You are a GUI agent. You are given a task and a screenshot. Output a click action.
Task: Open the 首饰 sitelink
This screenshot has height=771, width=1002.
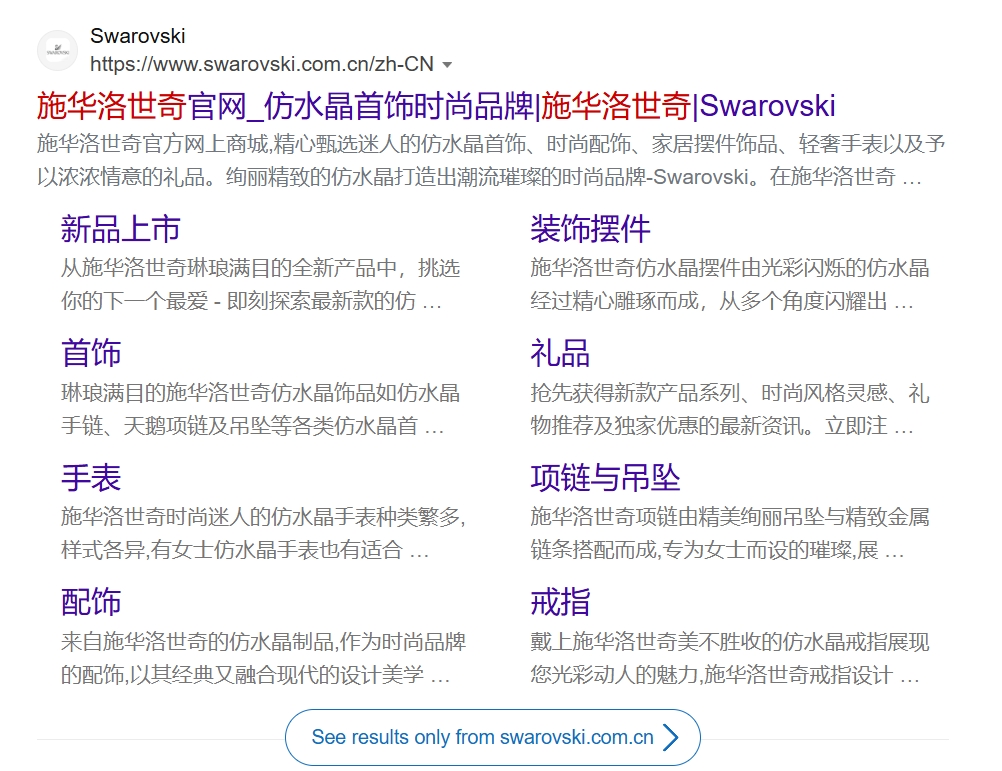point(91,353)
